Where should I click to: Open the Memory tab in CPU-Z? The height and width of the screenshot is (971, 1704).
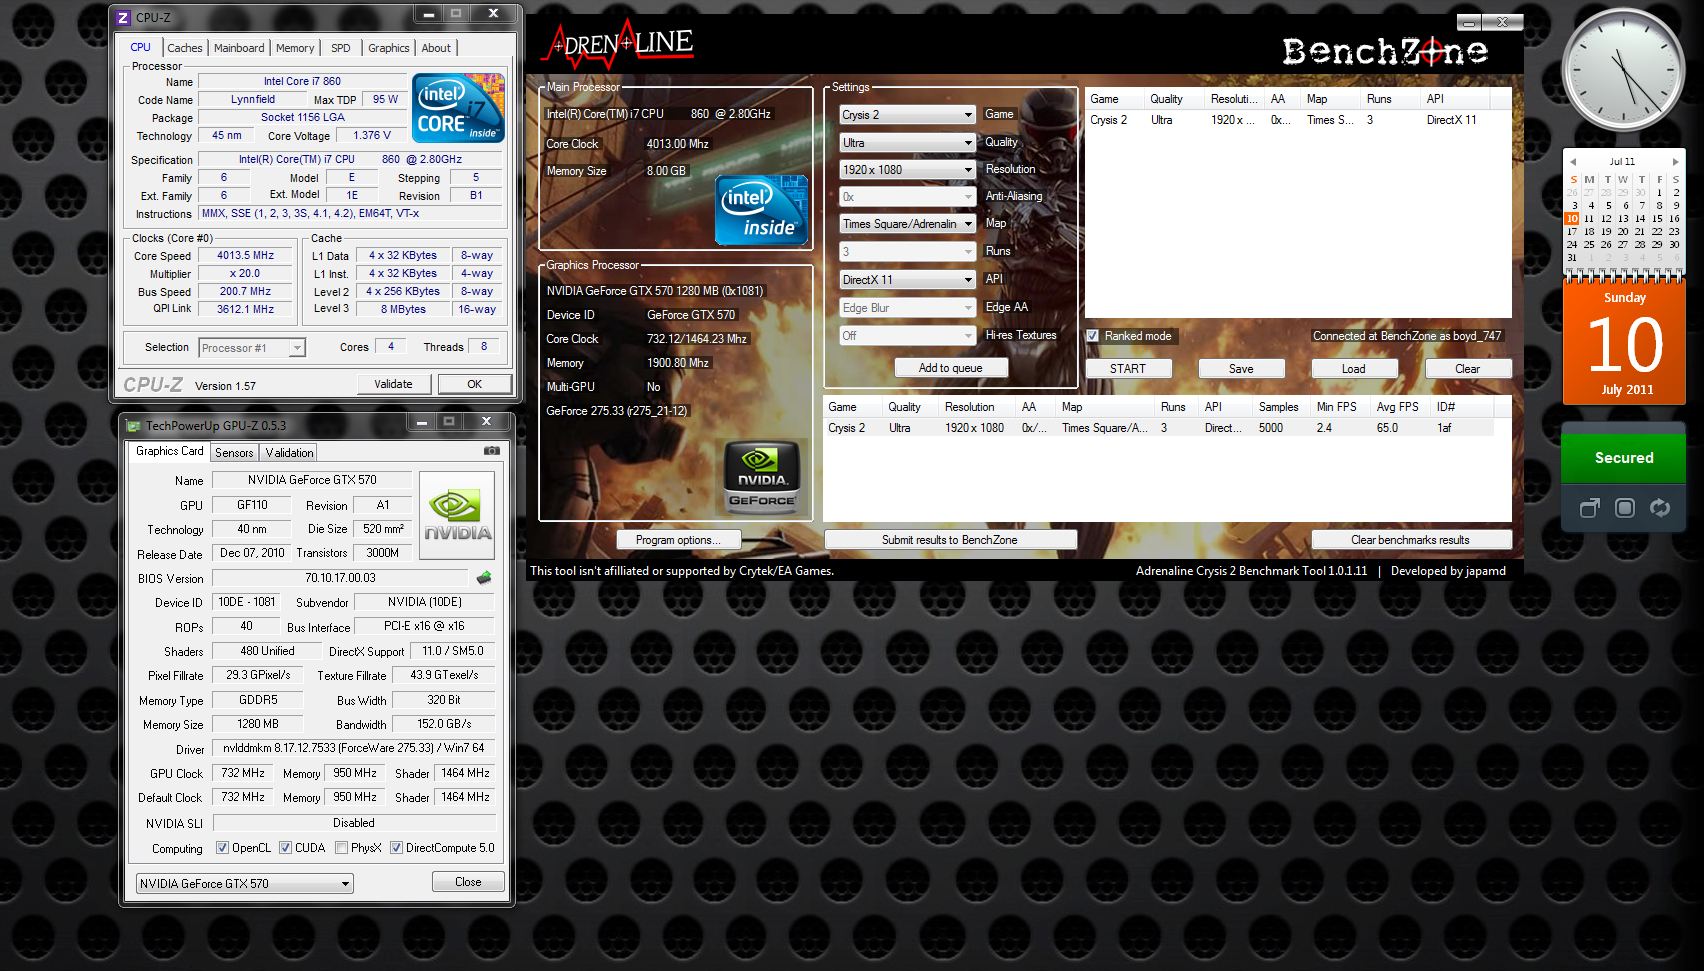[295, 48]
